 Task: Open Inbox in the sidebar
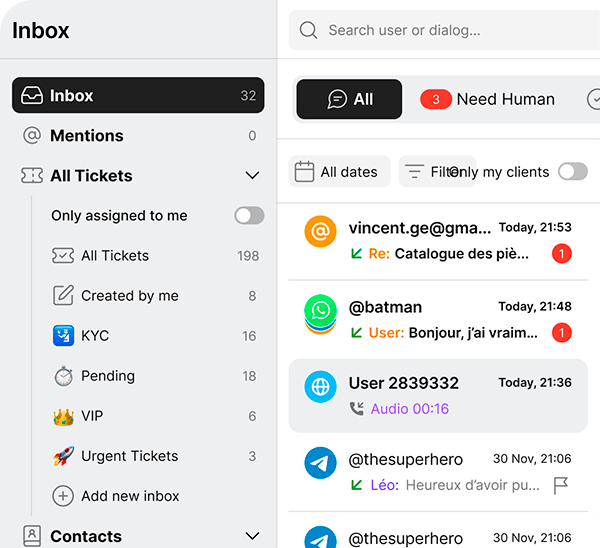[138, 95]
